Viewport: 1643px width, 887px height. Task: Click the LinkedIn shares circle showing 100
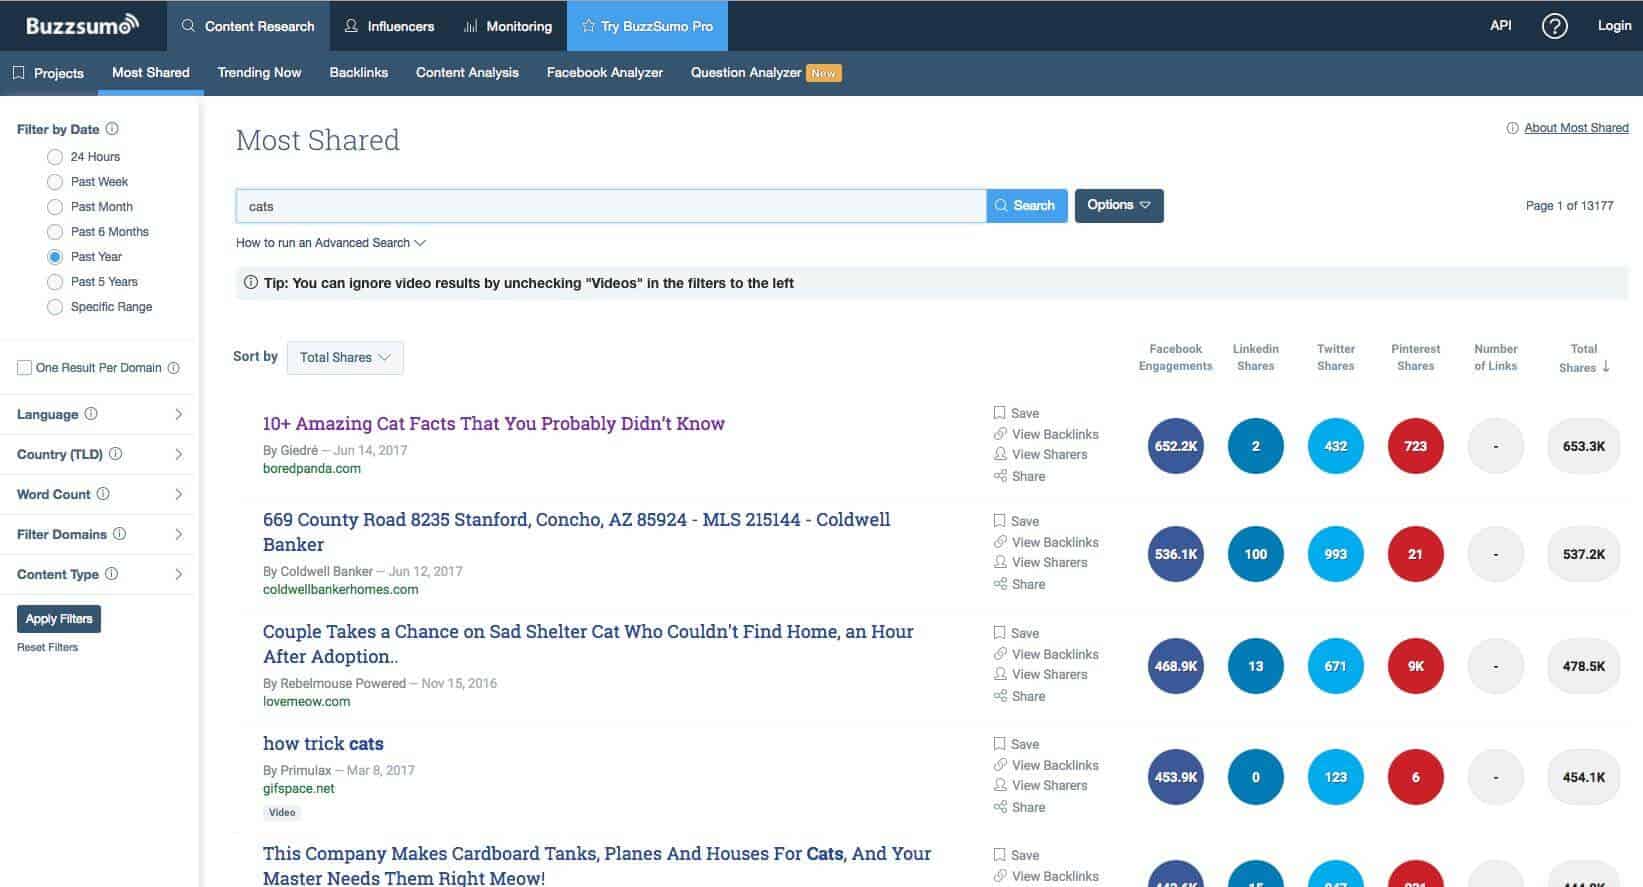coord(1256,554)
